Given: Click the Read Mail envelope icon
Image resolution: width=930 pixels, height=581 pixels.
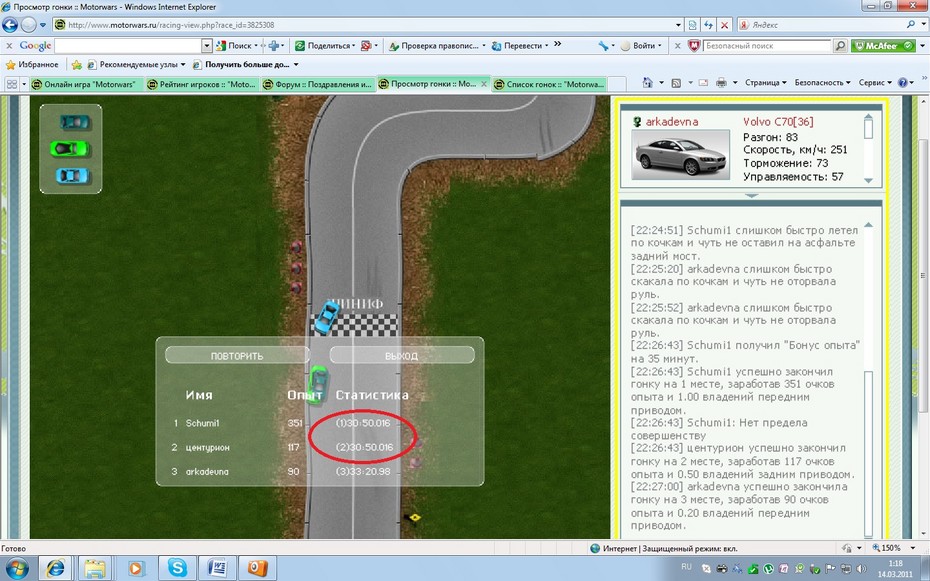Looking at the screenshot, I should tap(703, 83).
